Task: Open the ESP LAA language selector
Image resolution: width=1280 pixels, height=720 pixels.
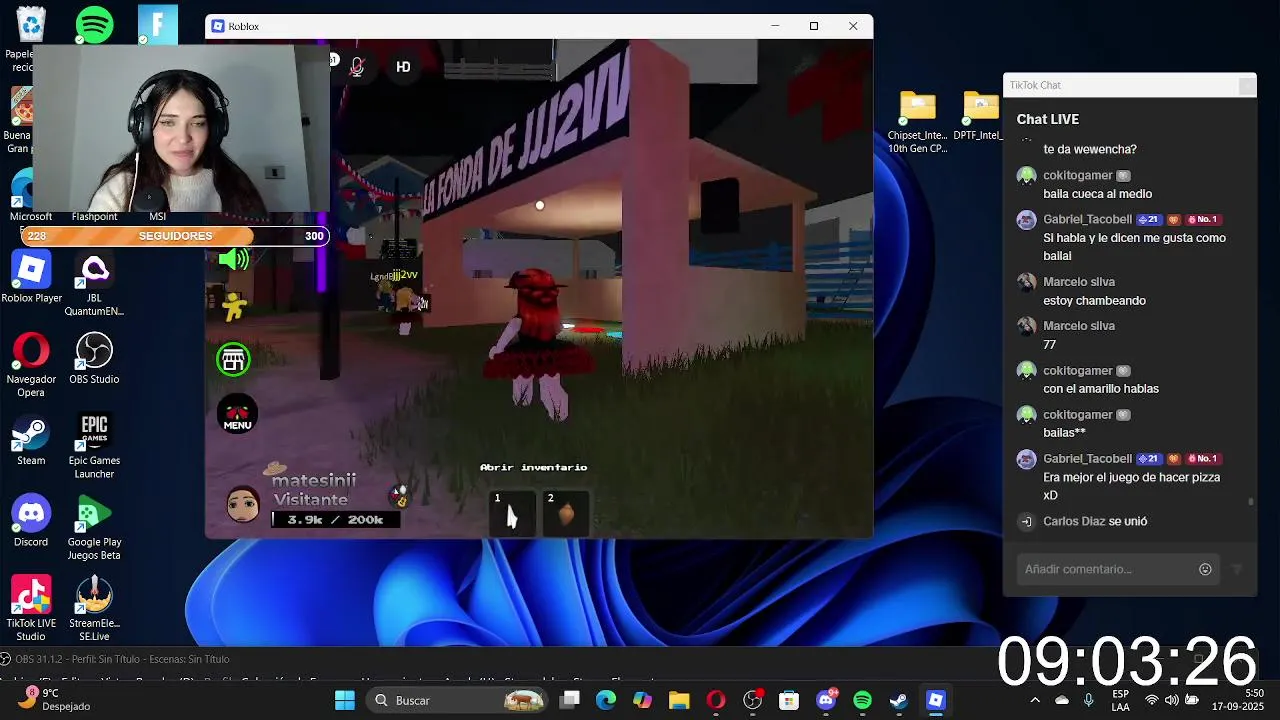Action: 1121,700
